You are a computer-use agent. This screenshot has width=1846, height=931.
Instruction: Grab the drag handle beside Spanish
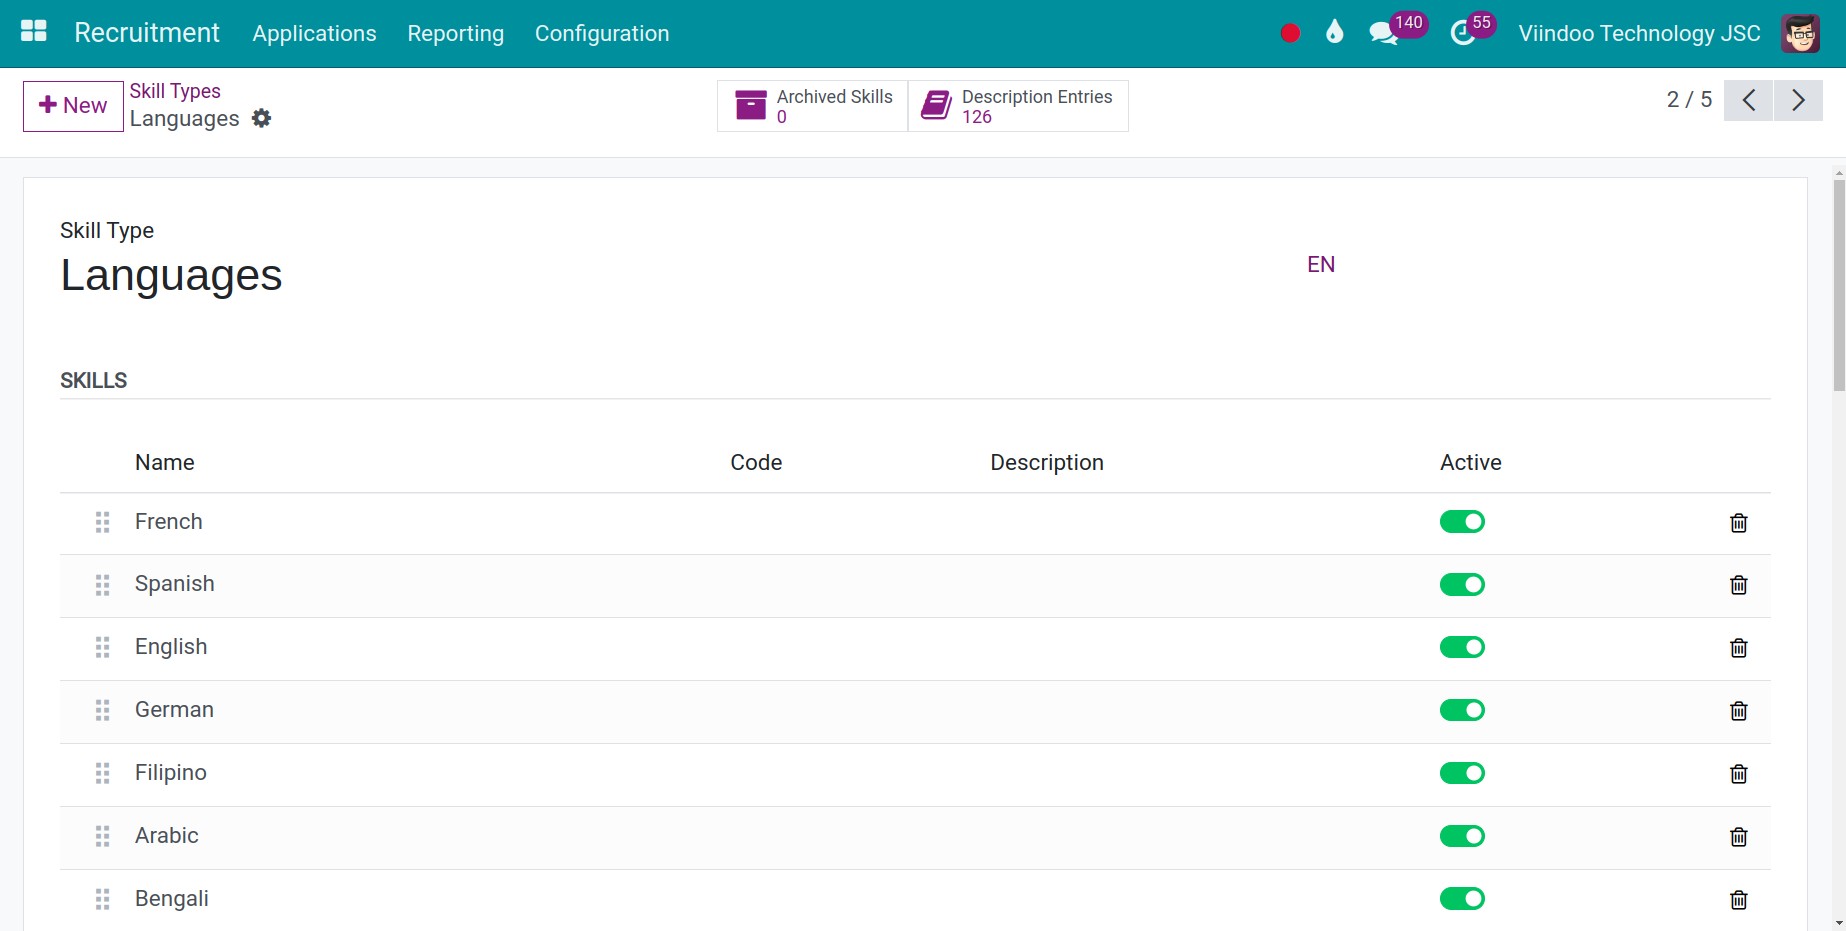pos(102,585)
